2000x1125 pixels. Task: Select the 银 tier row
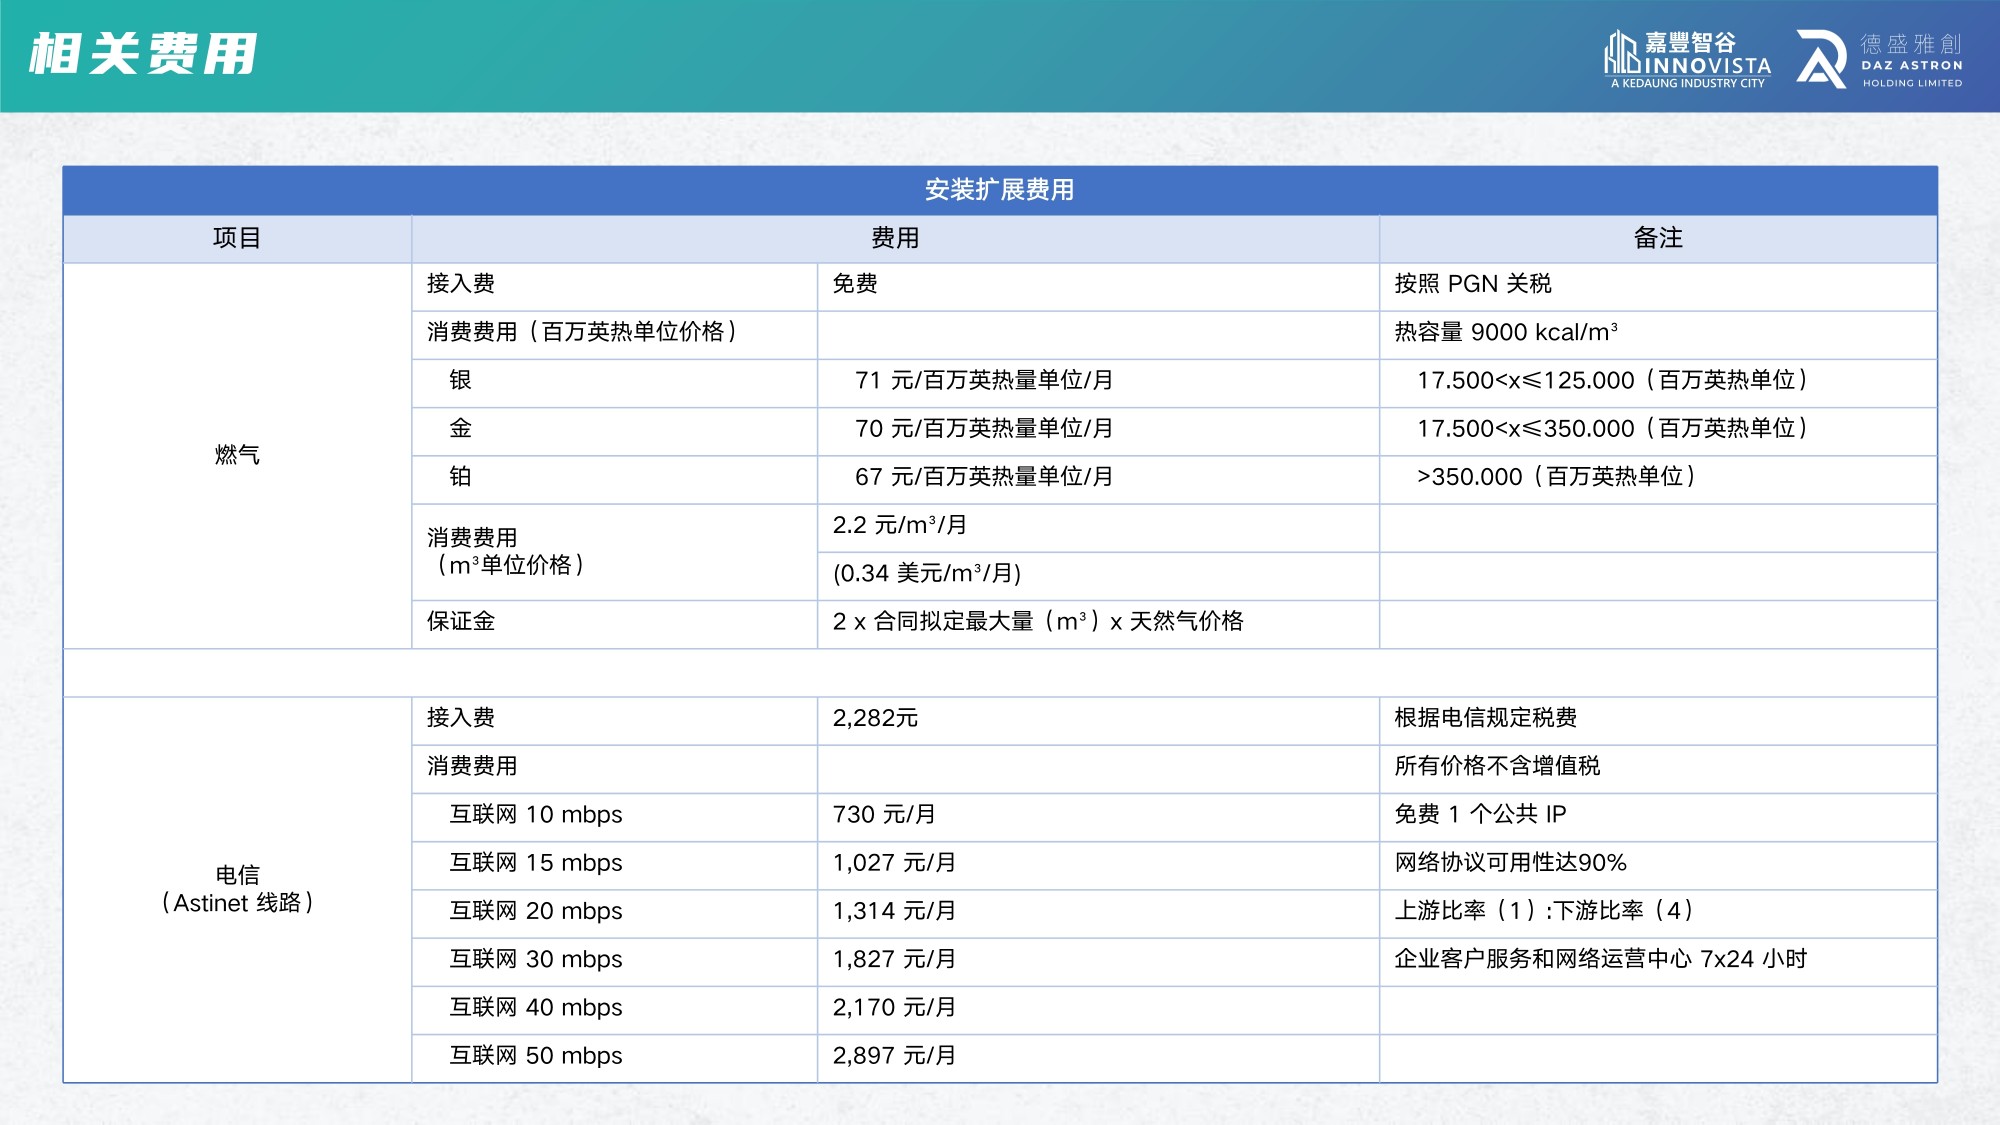pyautogui.click(x=460, y=382)
